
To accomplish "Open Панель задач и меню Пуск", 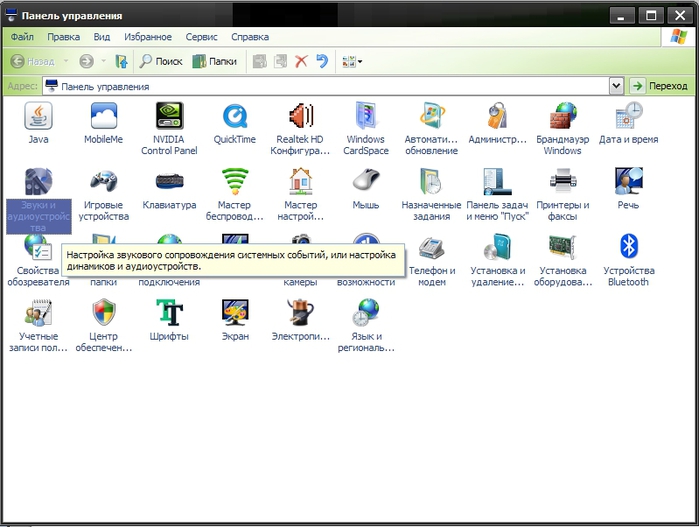I will [x=497, y=194].
